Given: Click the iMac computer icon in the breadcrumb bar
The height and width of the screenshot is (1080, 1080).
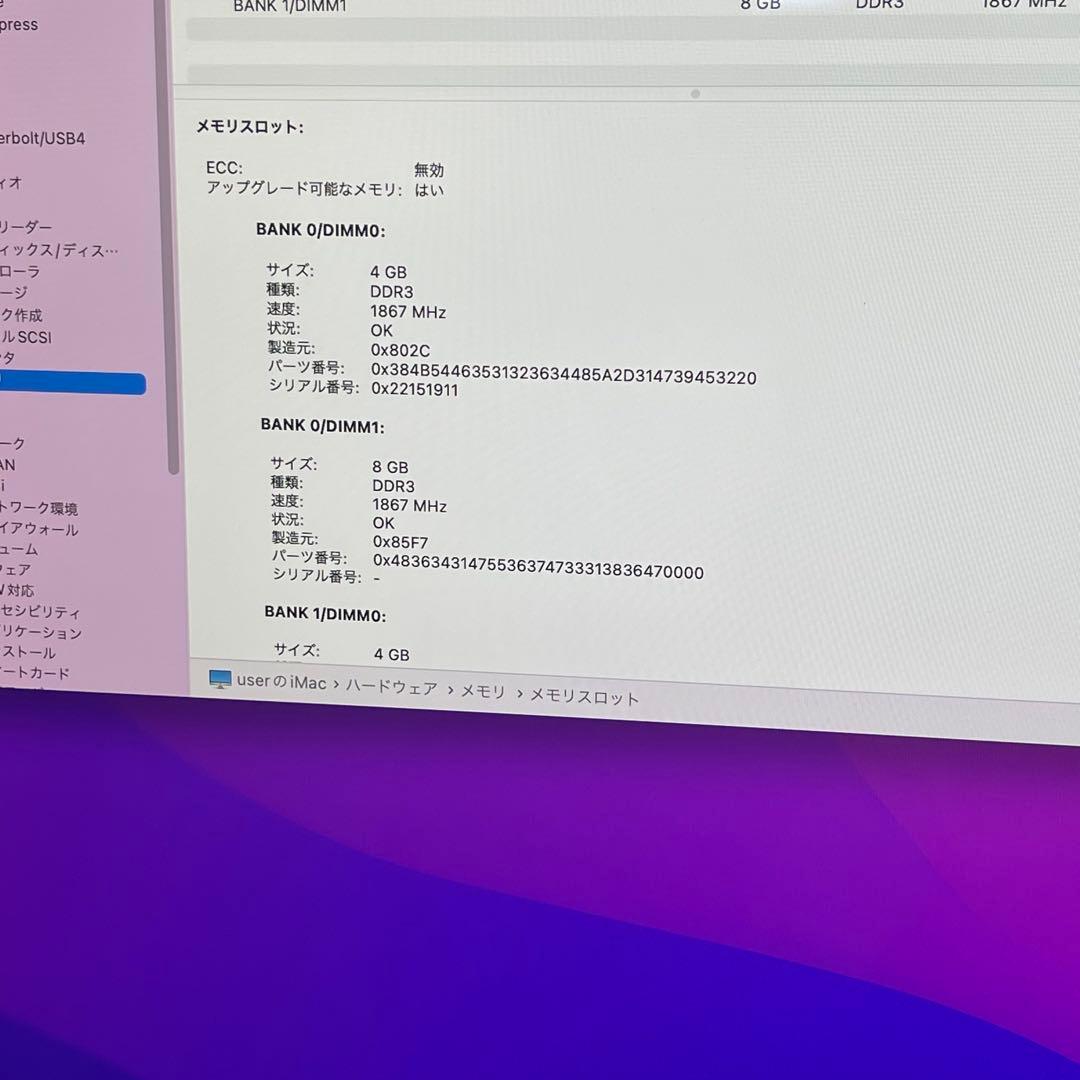Looking at the screenshot, I should 220,681.
